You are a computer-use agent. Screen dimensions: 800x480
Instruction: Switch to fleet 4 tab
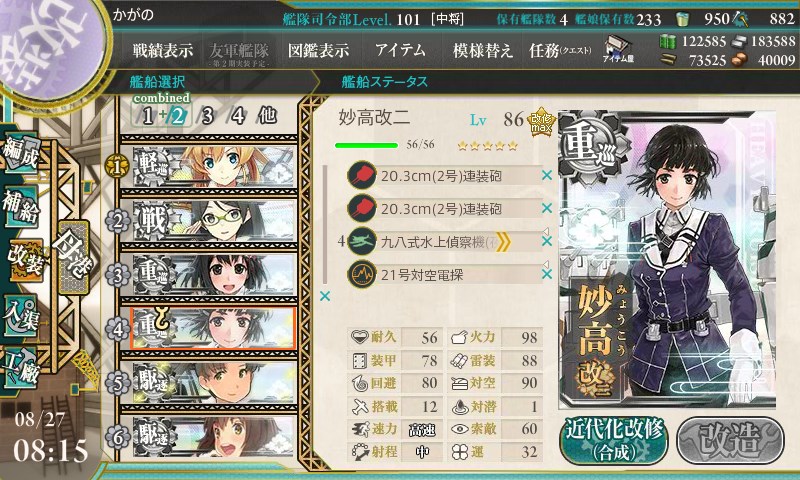pyautogui.click(x=238, y=116)
